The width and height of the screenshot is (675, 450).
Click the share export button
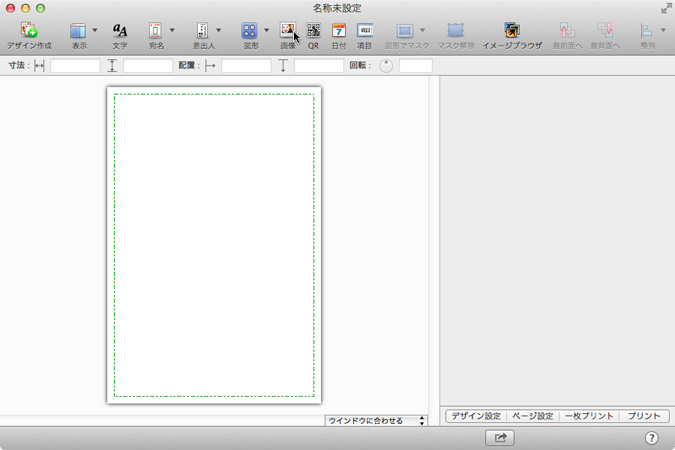pos(500,437)
